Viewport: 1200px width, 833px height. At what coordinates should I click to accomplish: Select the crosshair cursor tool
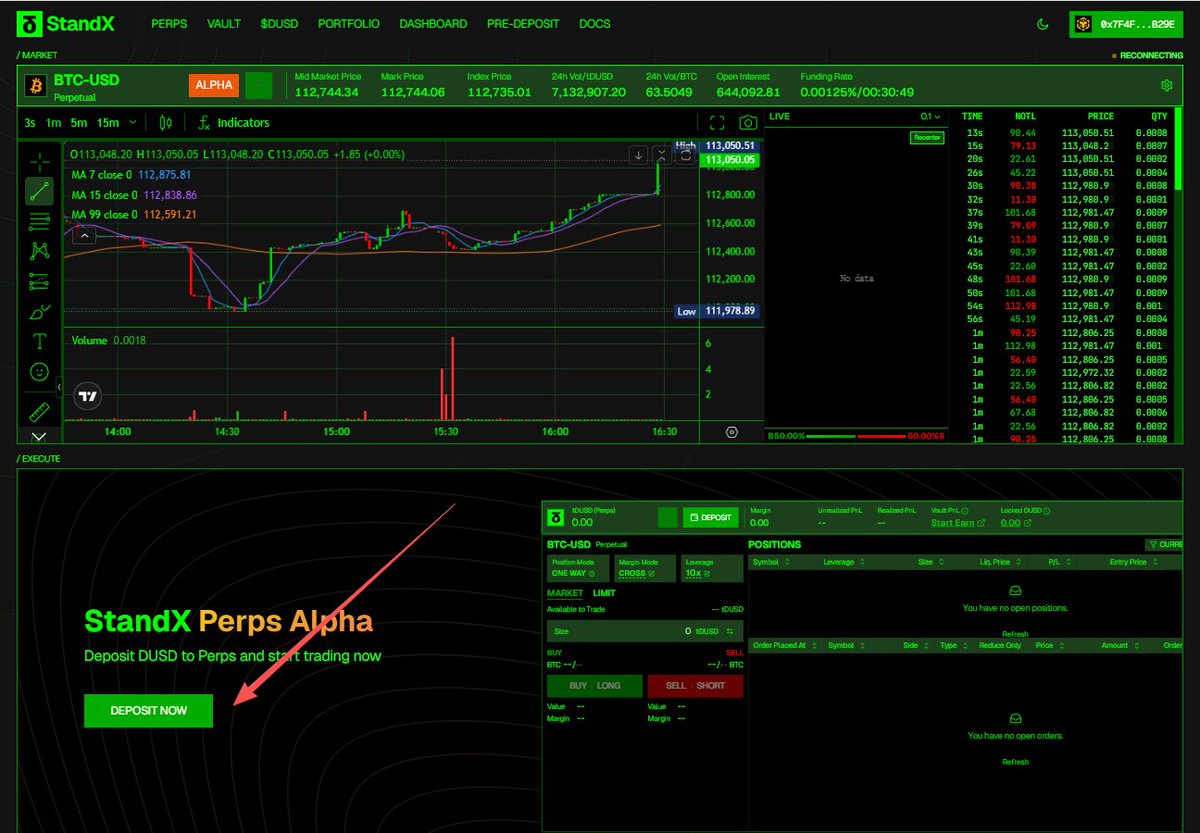click(39, 161)
